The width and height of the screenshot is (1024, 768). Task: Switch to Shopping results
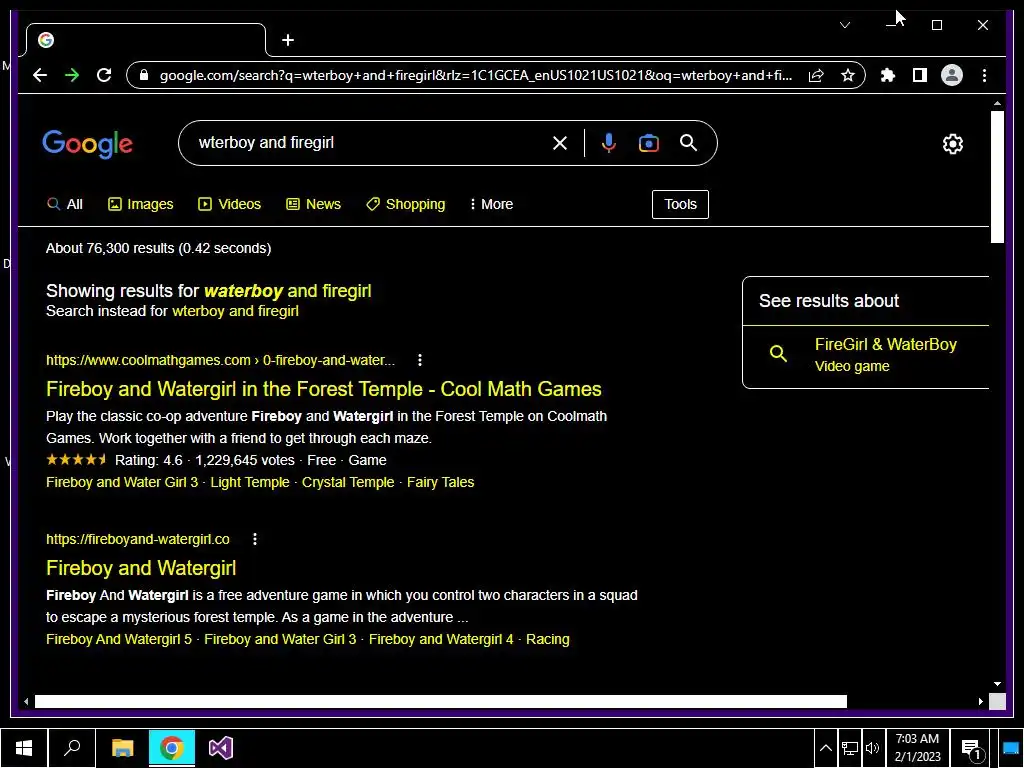click(406, 204)
